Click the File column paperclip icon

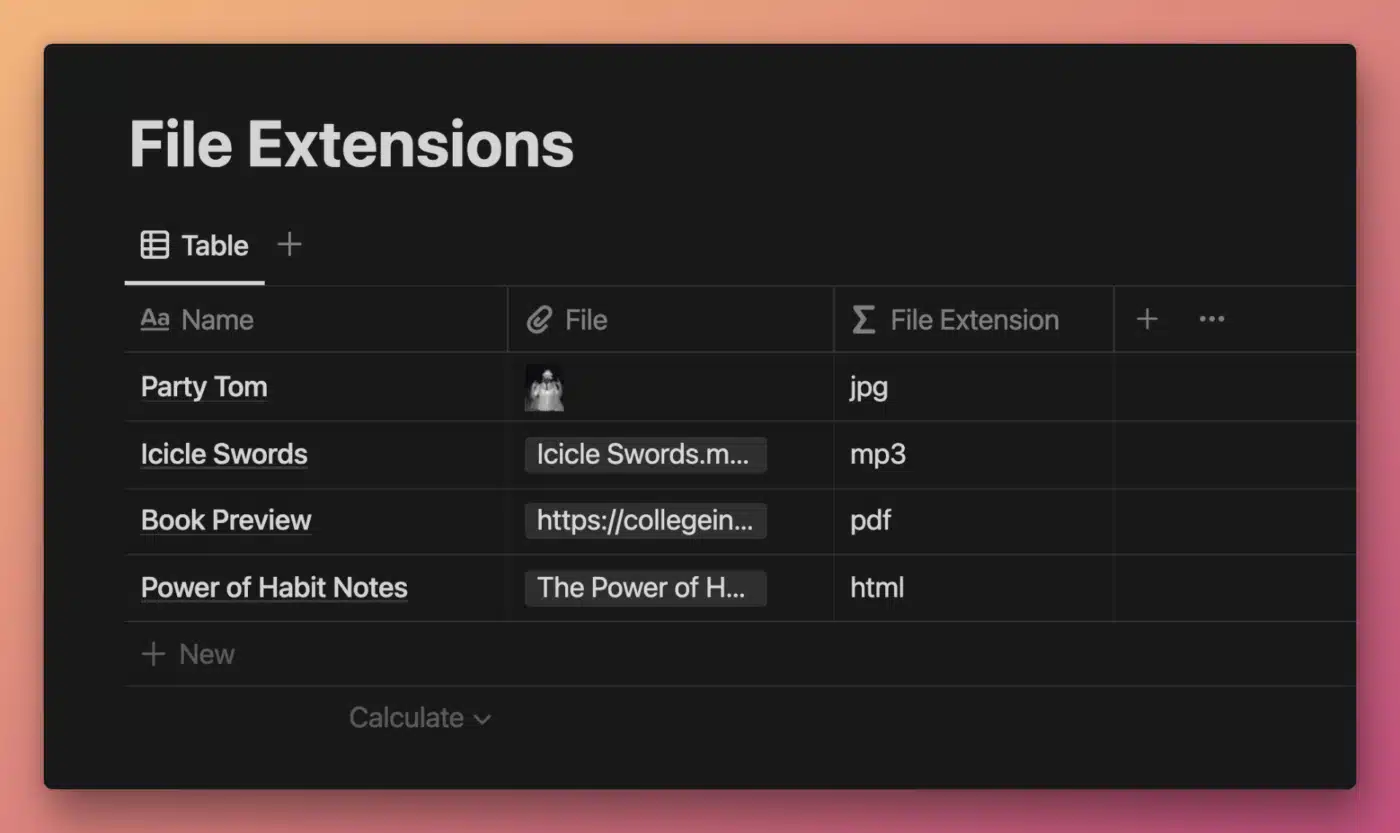click(540, 320)
